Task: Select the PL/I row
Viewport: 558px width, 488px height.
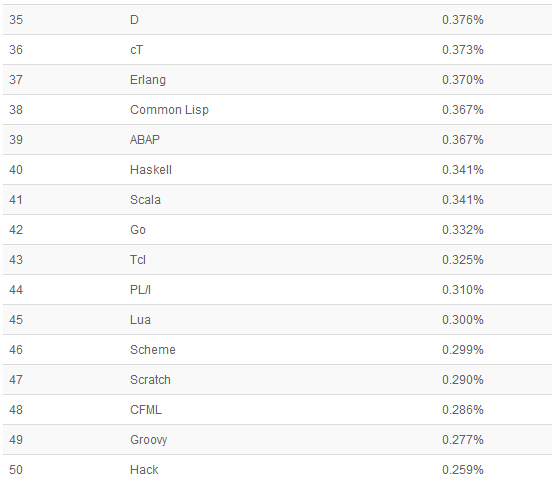Action: point(277,290)
